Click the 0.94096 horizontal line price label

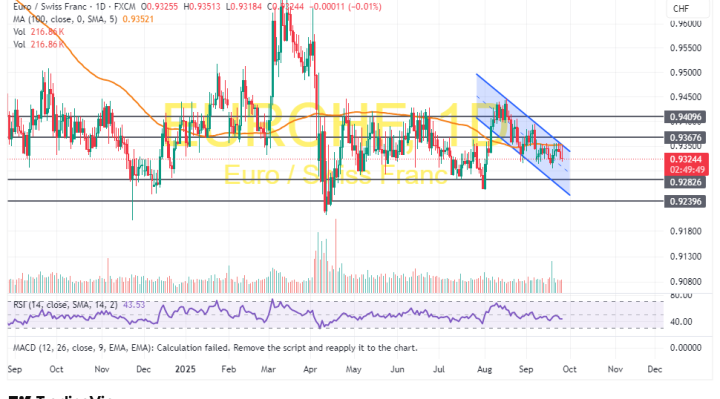(685, 117)
